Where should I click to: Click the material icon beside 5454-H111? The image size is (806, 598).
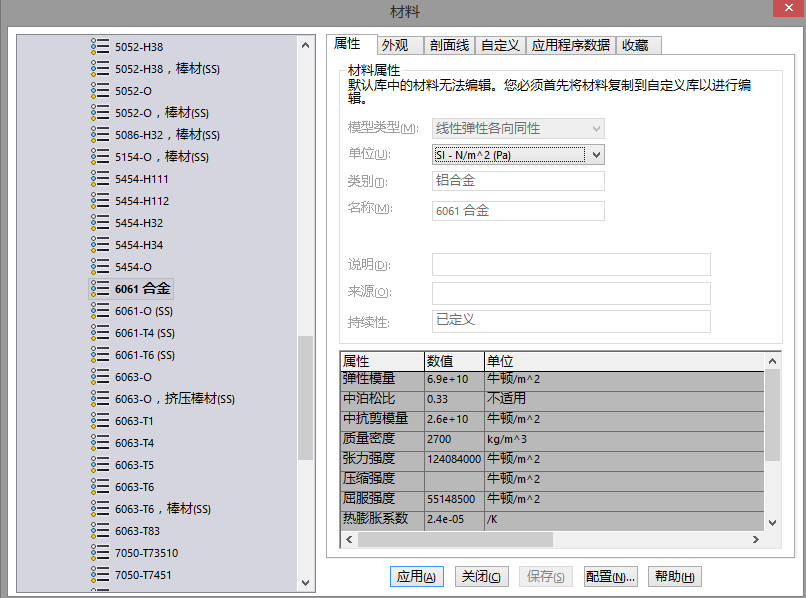pyautogui.click(x=100, y=178)
